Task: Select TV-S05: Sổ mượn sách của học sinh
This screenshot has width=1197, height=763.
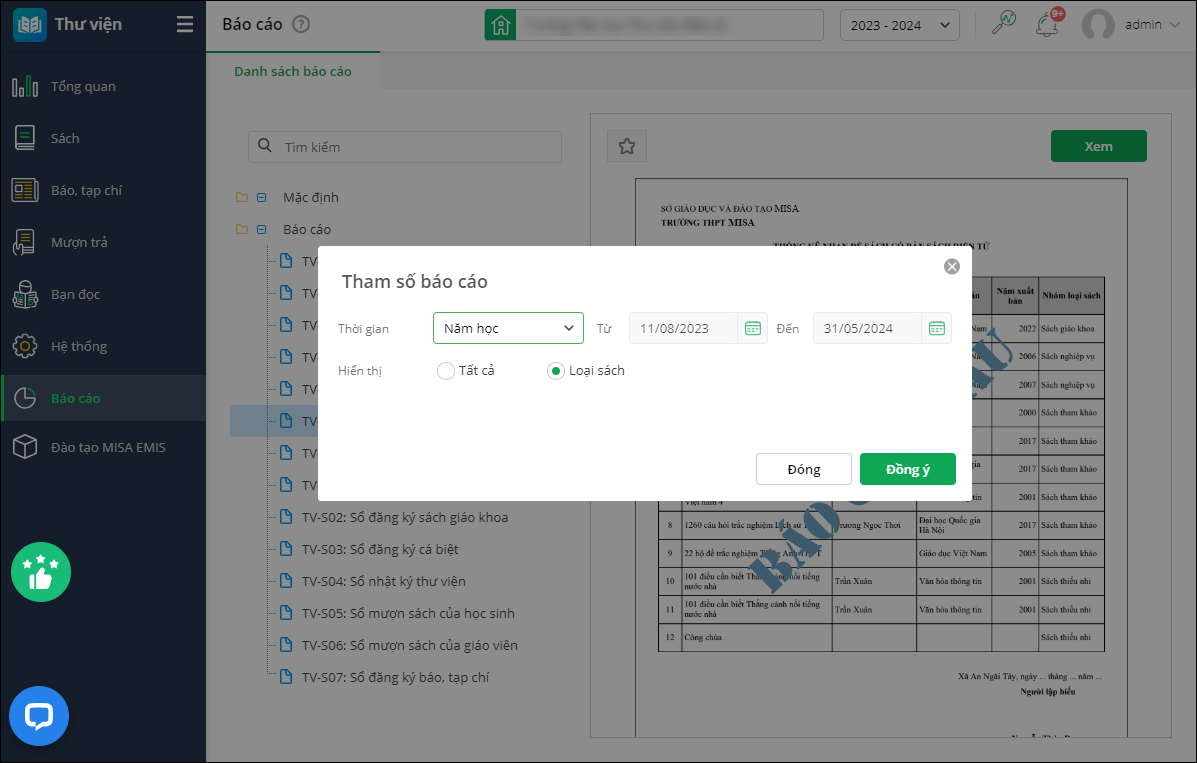Action: coord(408,613)
